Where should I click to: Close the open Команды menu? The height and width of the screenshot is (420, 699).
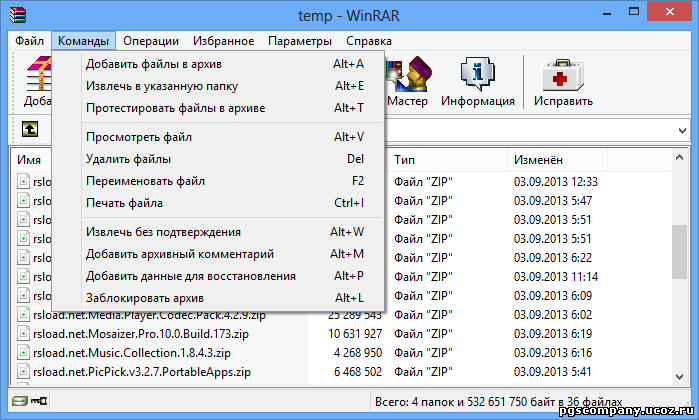(83, 41)
